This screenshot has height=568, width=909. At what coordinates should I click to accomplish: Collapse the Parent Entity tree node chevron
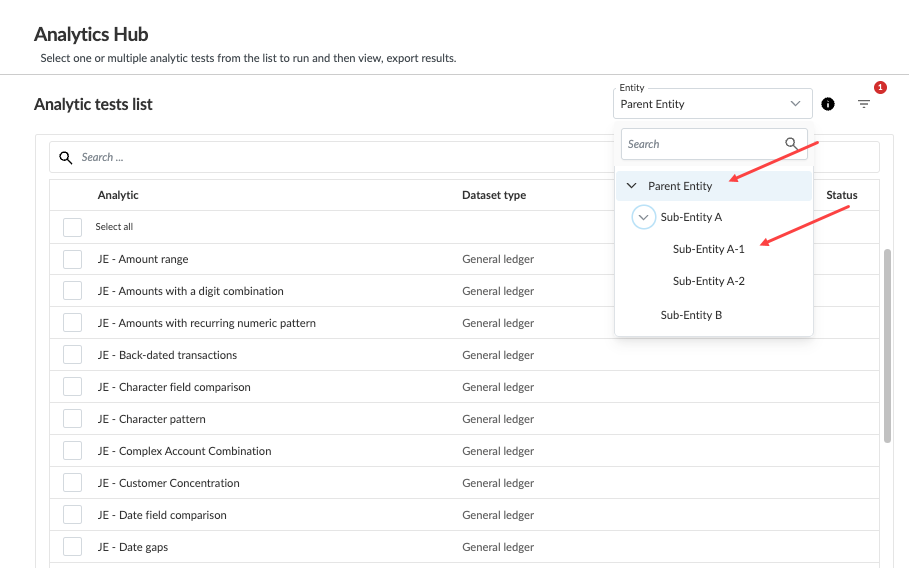(631, 186)
